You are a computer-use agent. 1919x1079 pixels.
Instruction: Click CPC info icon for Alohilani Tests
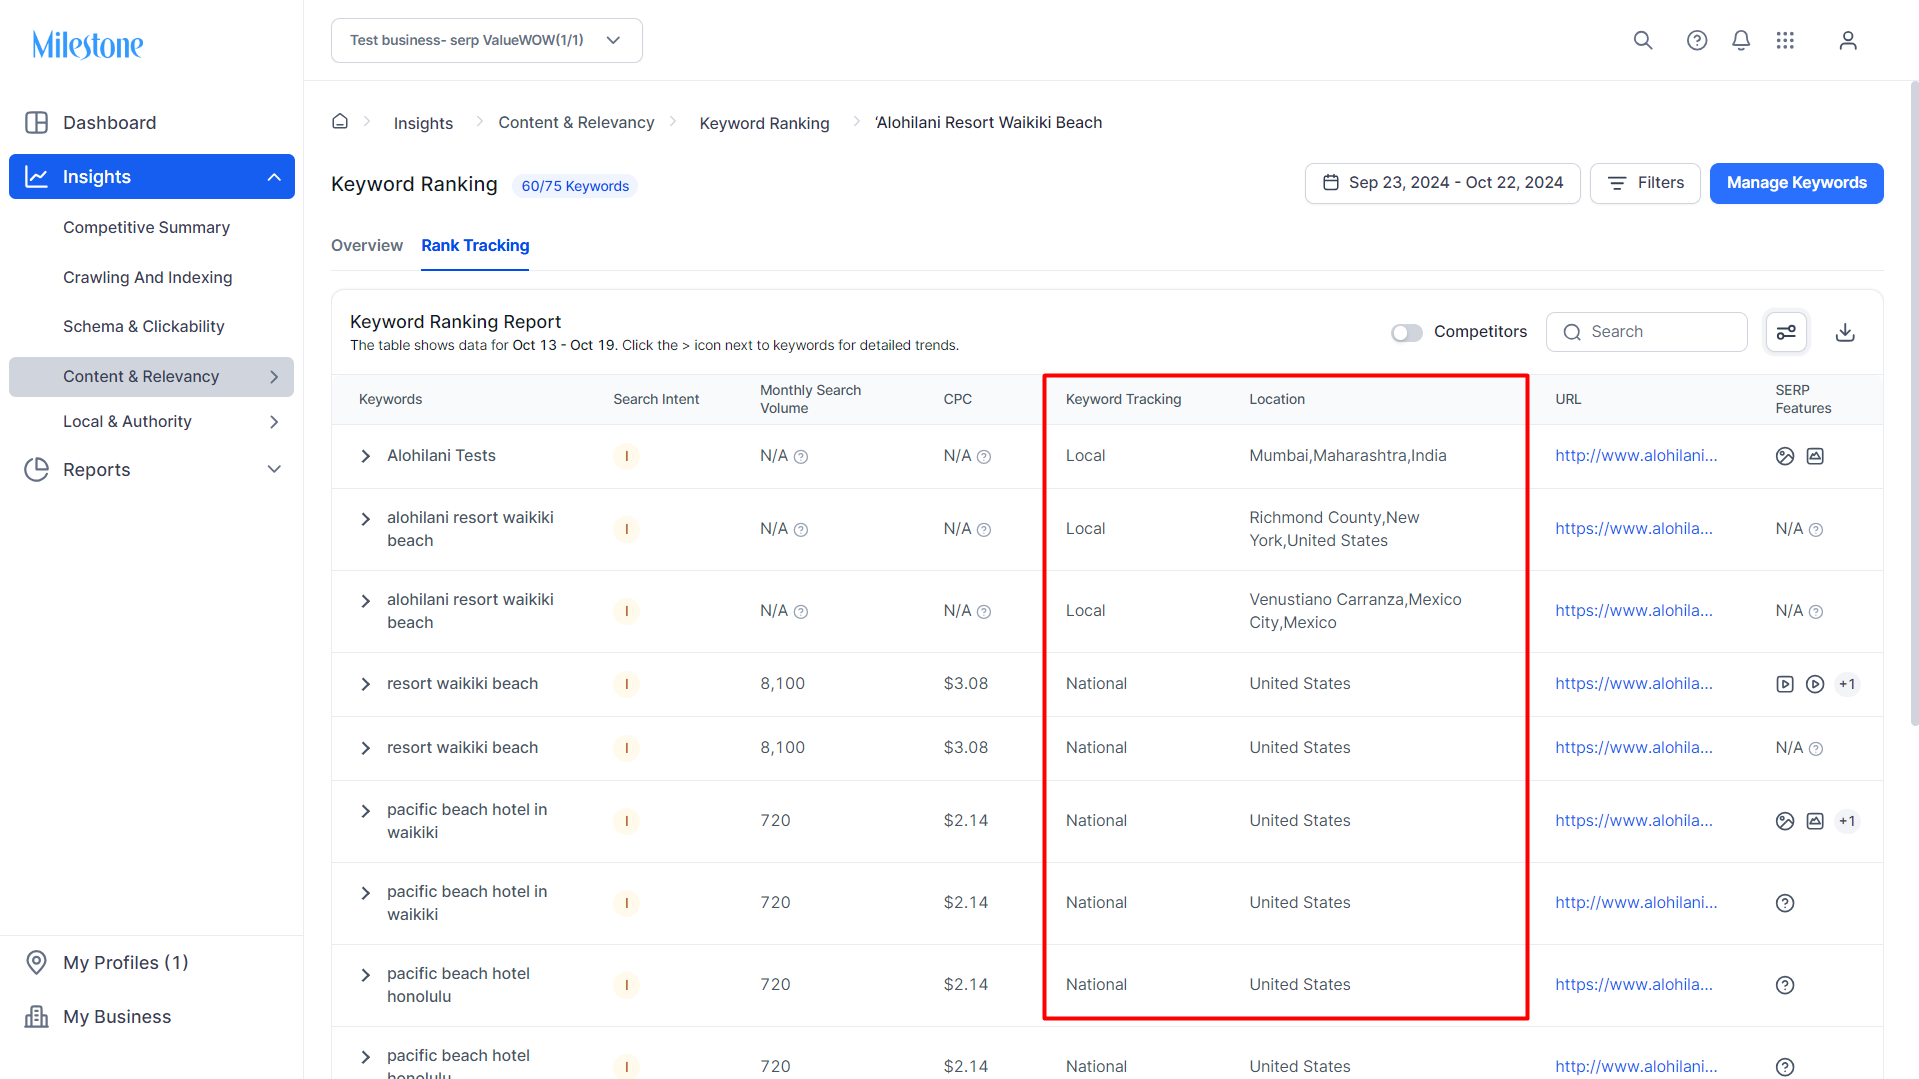[984, 457]
